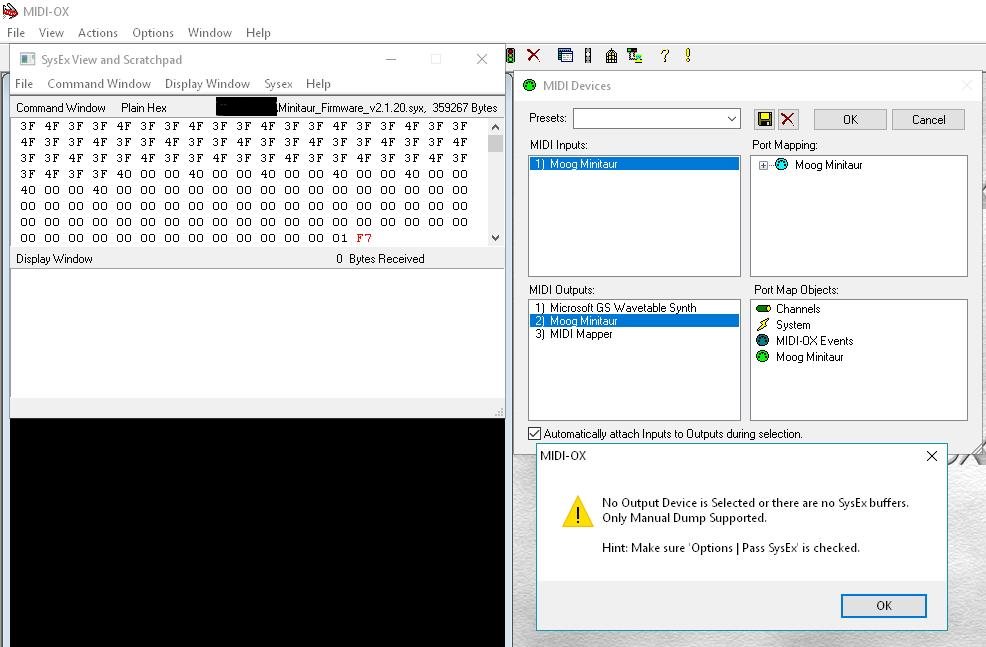Screen dimensions: 986x647
Task: Select the Channels port map object
Action: point(797,309)
